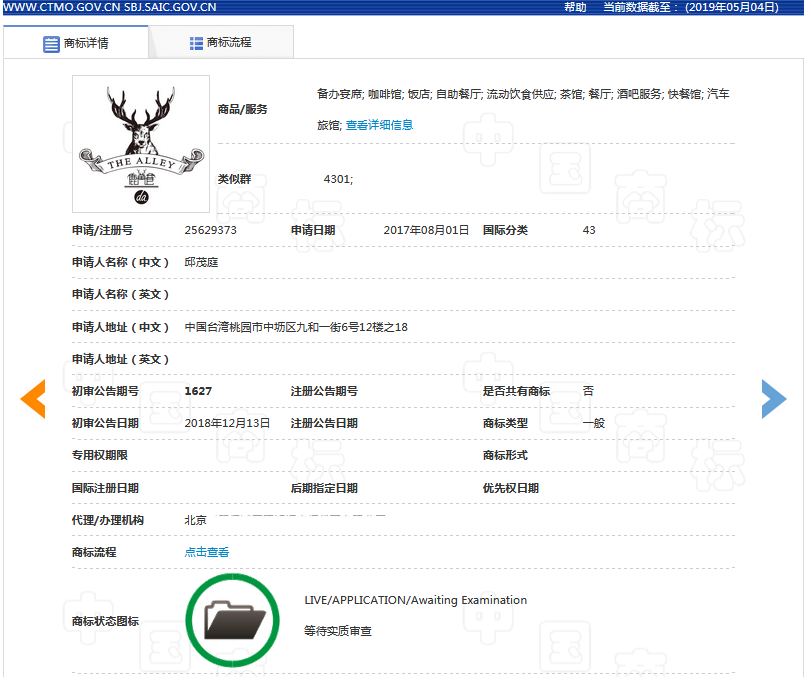Open 点击查看 trademark process link
Image resolution: width=808 pixels, height=677 pixels.
(207, 552)
